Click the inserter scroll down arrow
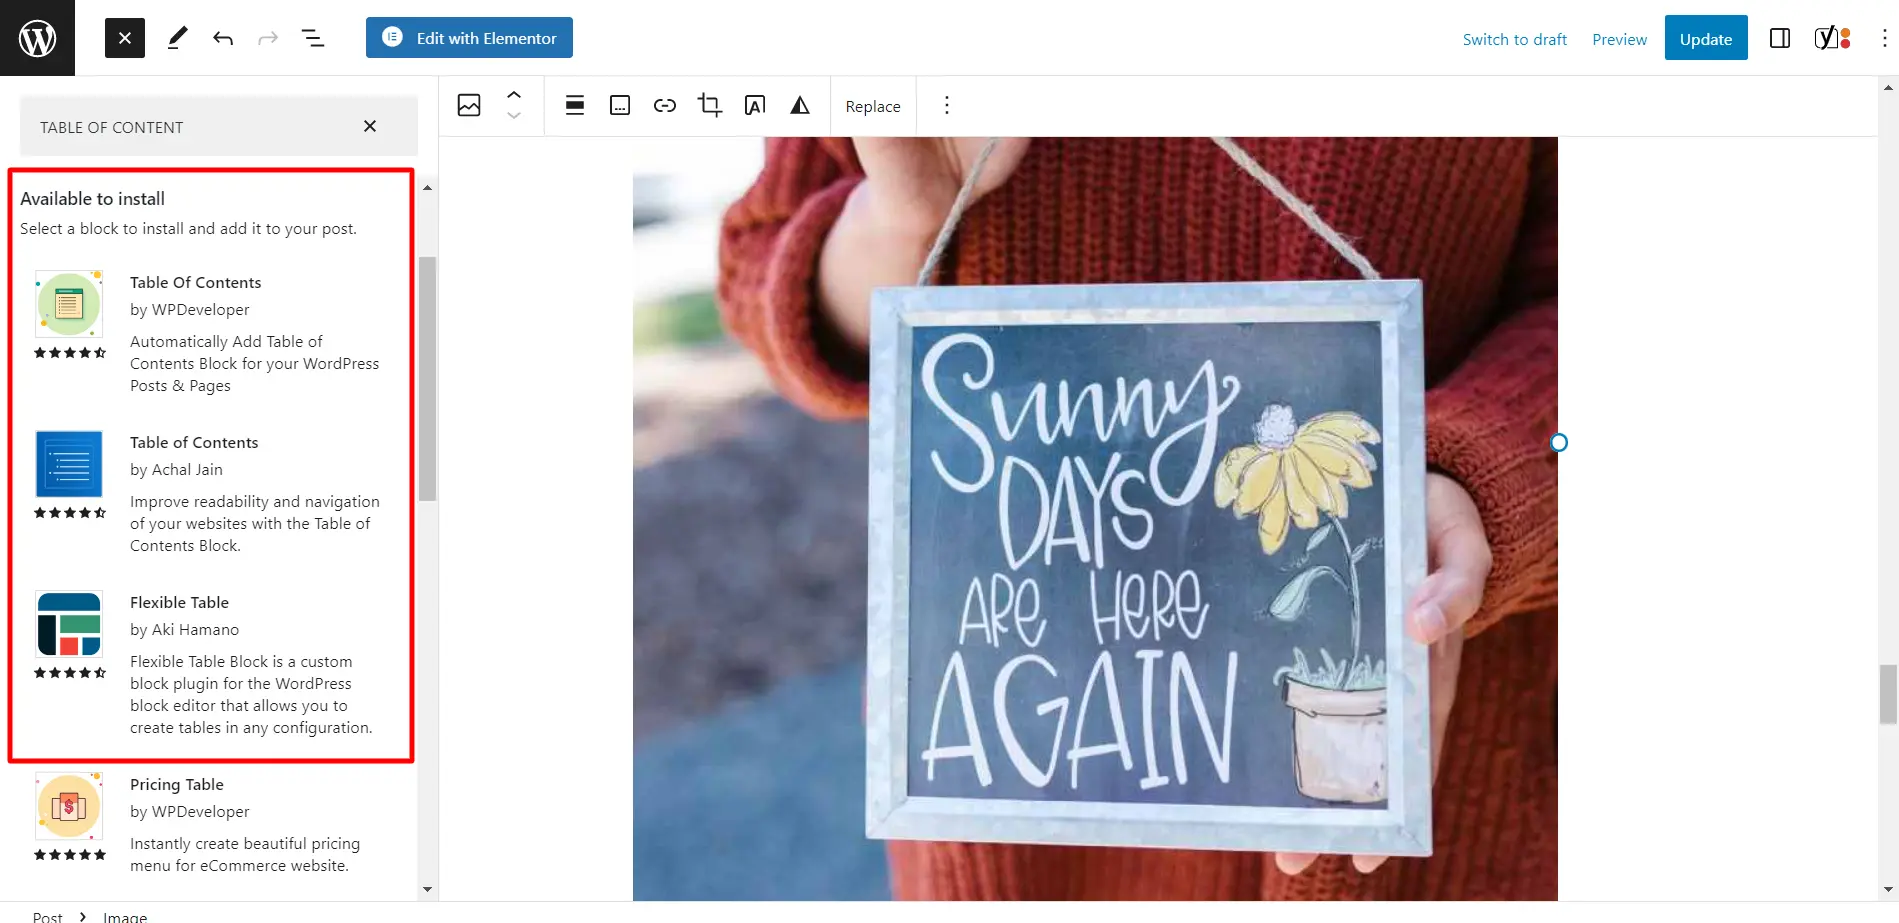 coord(427,889)
